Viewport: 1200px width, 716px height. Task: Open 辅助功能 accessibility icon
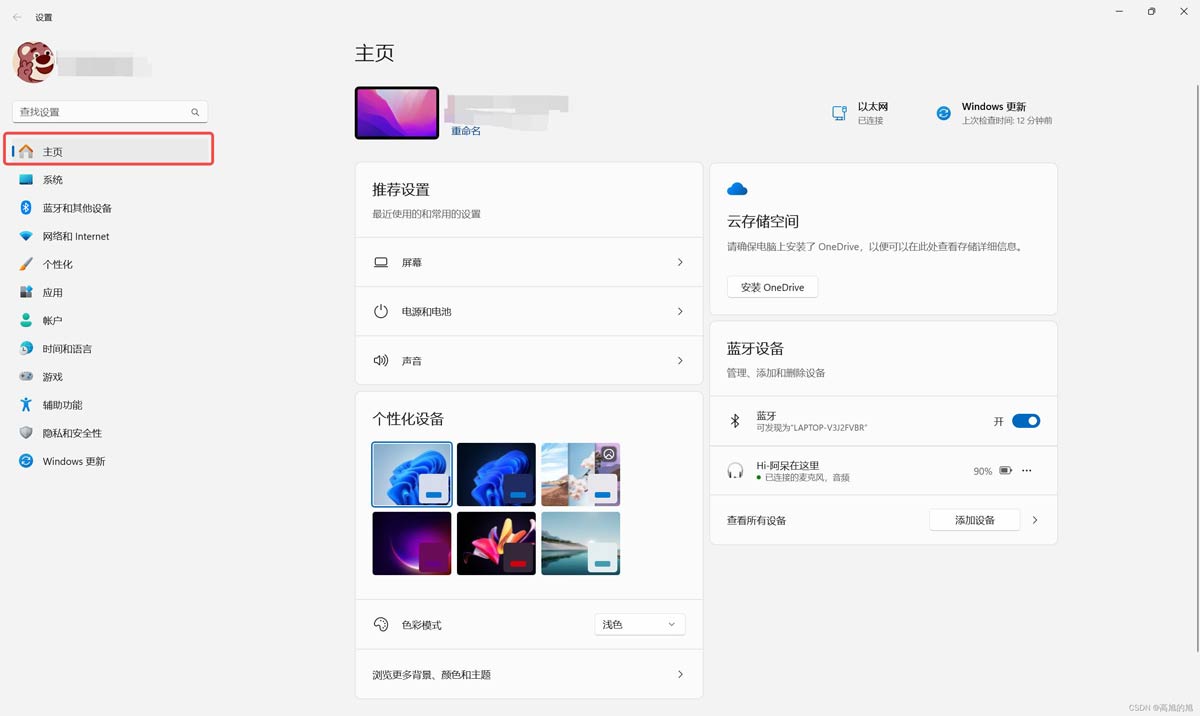pyautogui.click(x=26, y=405)
